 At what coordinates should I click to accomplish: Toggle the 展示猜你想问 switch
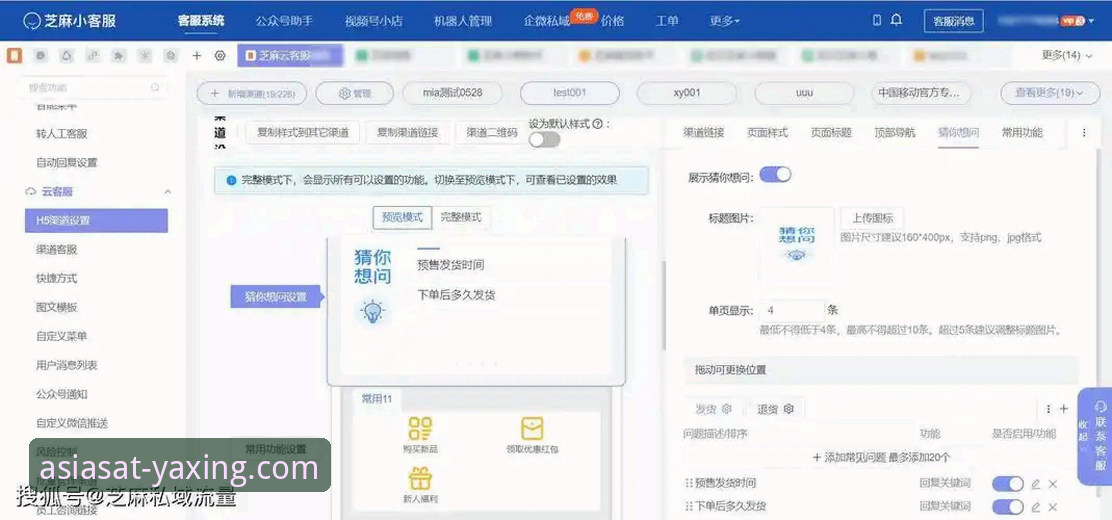click(775, 175)
